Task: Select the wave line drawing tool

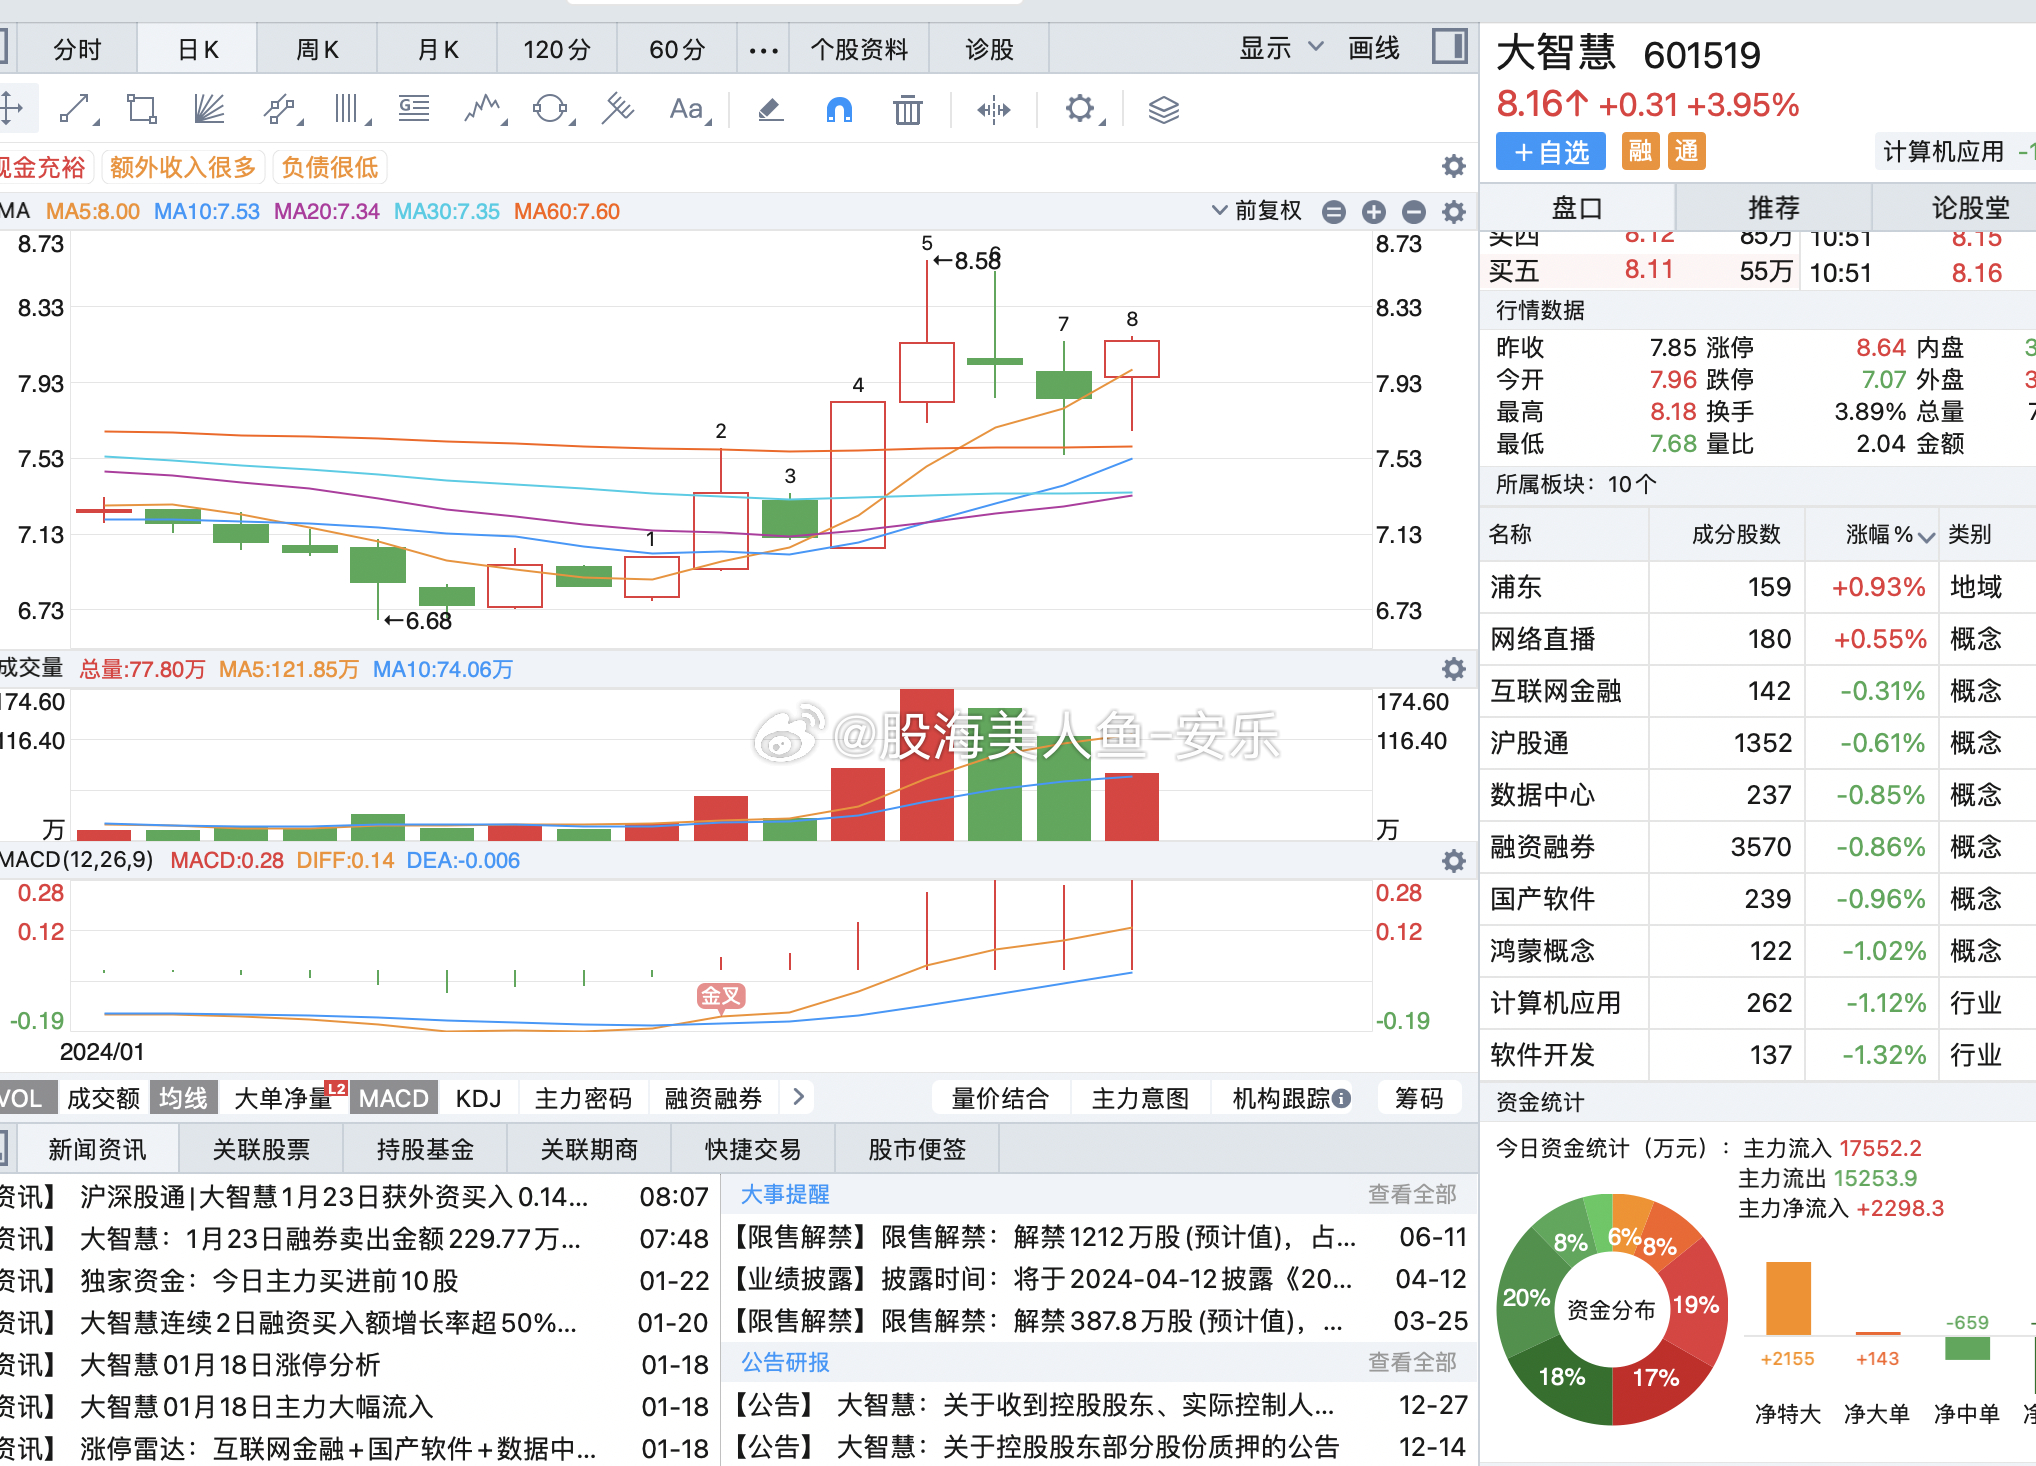Action: point(485,108)
